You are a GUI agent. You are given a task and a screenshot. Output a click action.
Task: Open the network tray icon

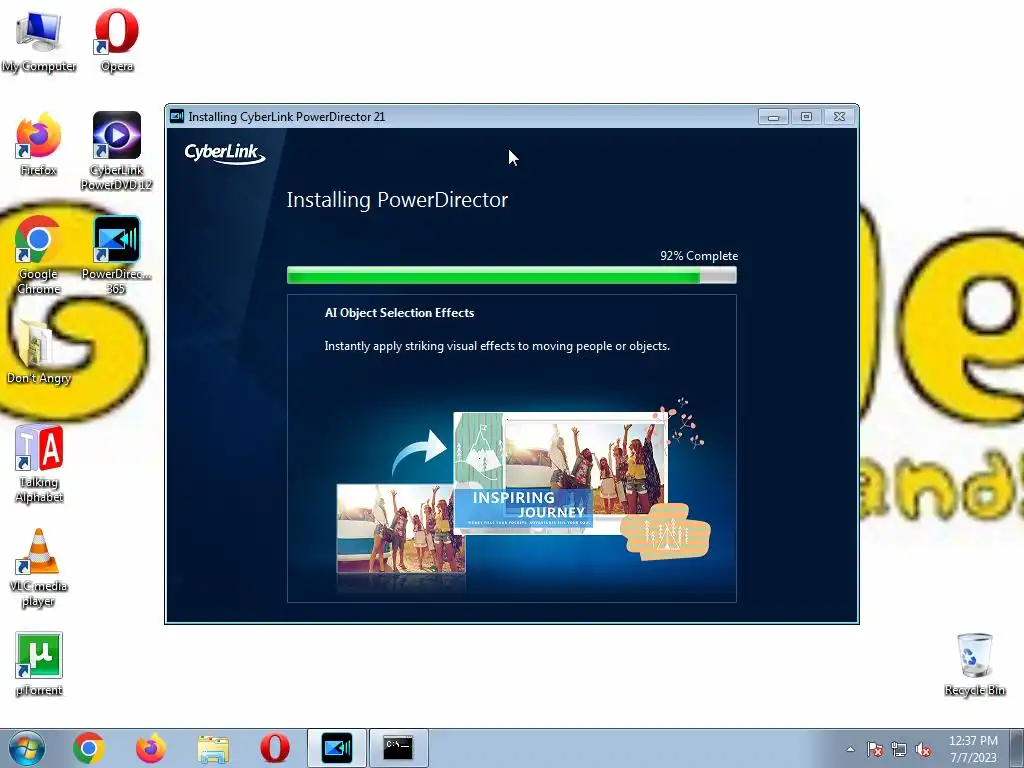click(899, 749)
